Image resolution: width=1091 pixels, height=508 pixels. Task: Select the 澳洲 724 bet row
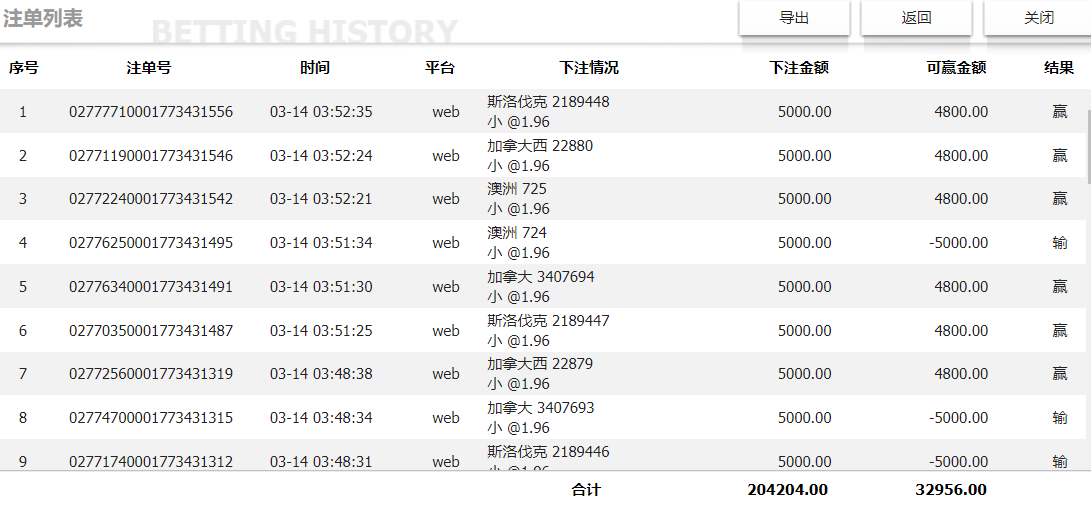tap(518, 233)
